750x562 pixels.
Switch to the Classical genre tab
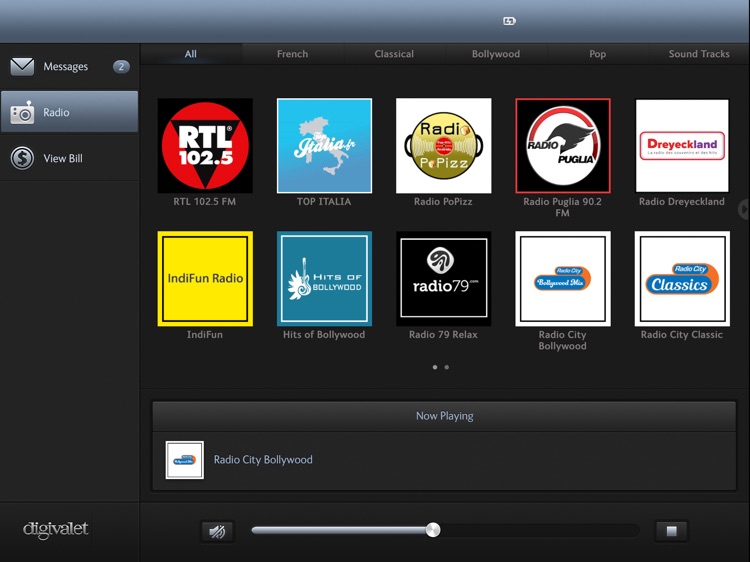point(394,54)
